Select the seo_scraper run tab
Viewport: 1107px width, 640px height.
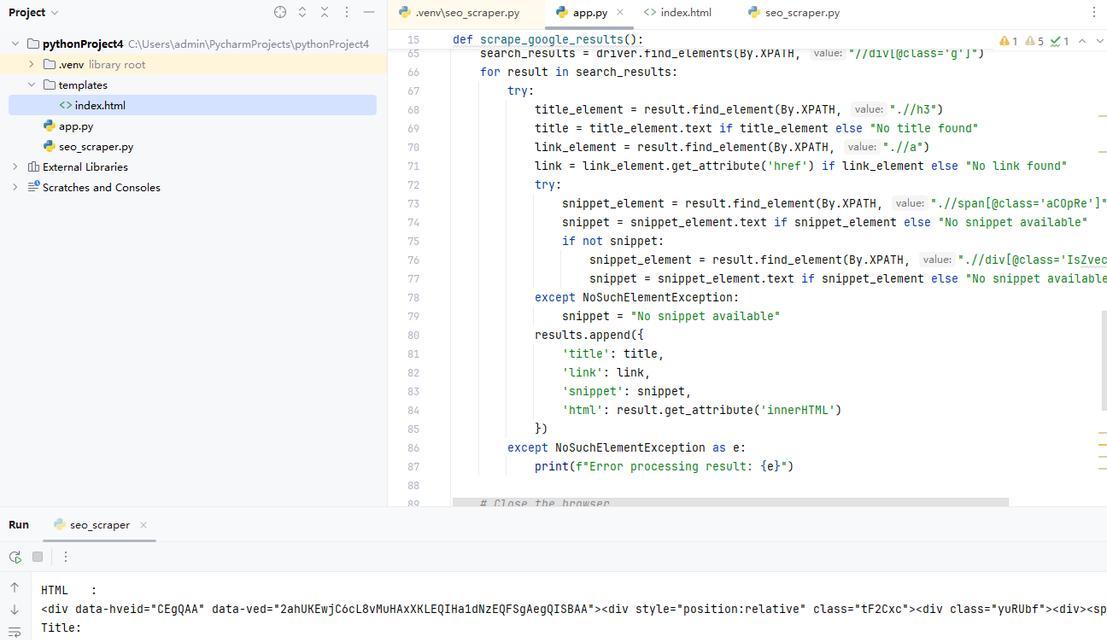pyautogui.click(x=99, y=525)
